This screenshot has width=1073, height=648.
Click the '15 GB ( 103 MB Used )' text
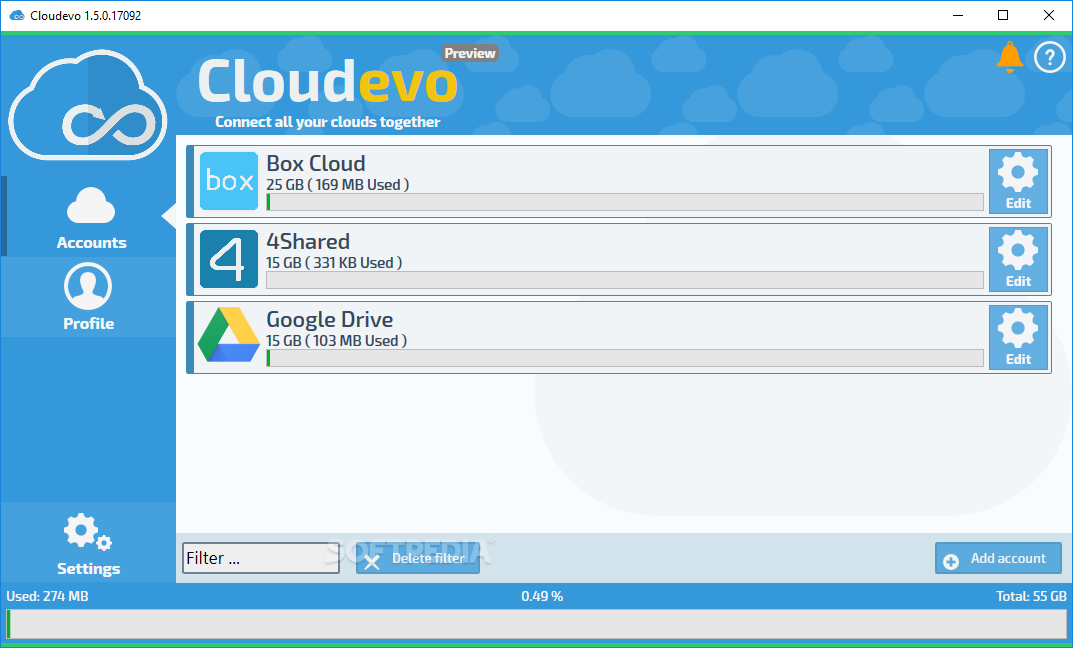337,341
